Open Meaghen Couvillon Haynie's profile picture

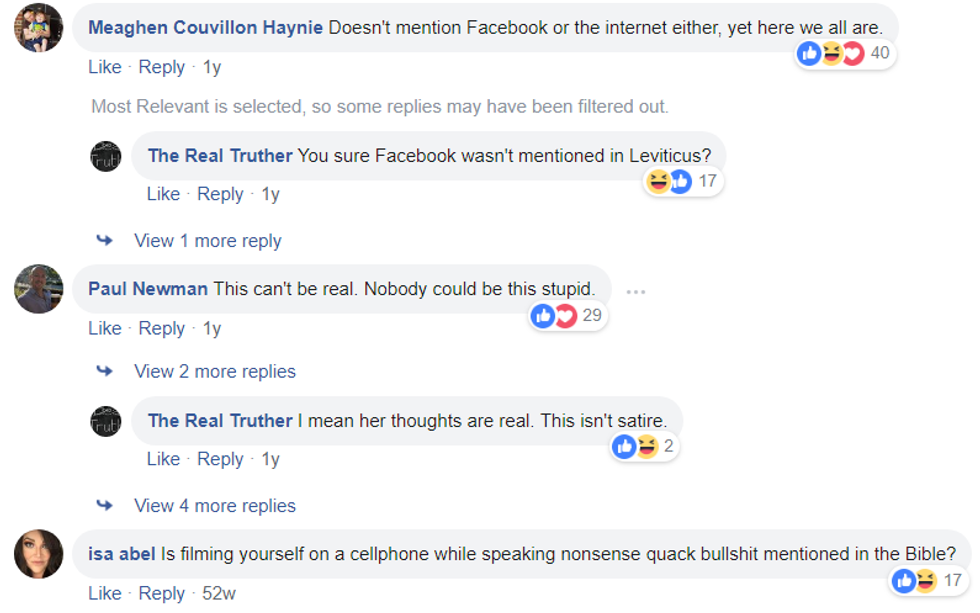point(39,27)
